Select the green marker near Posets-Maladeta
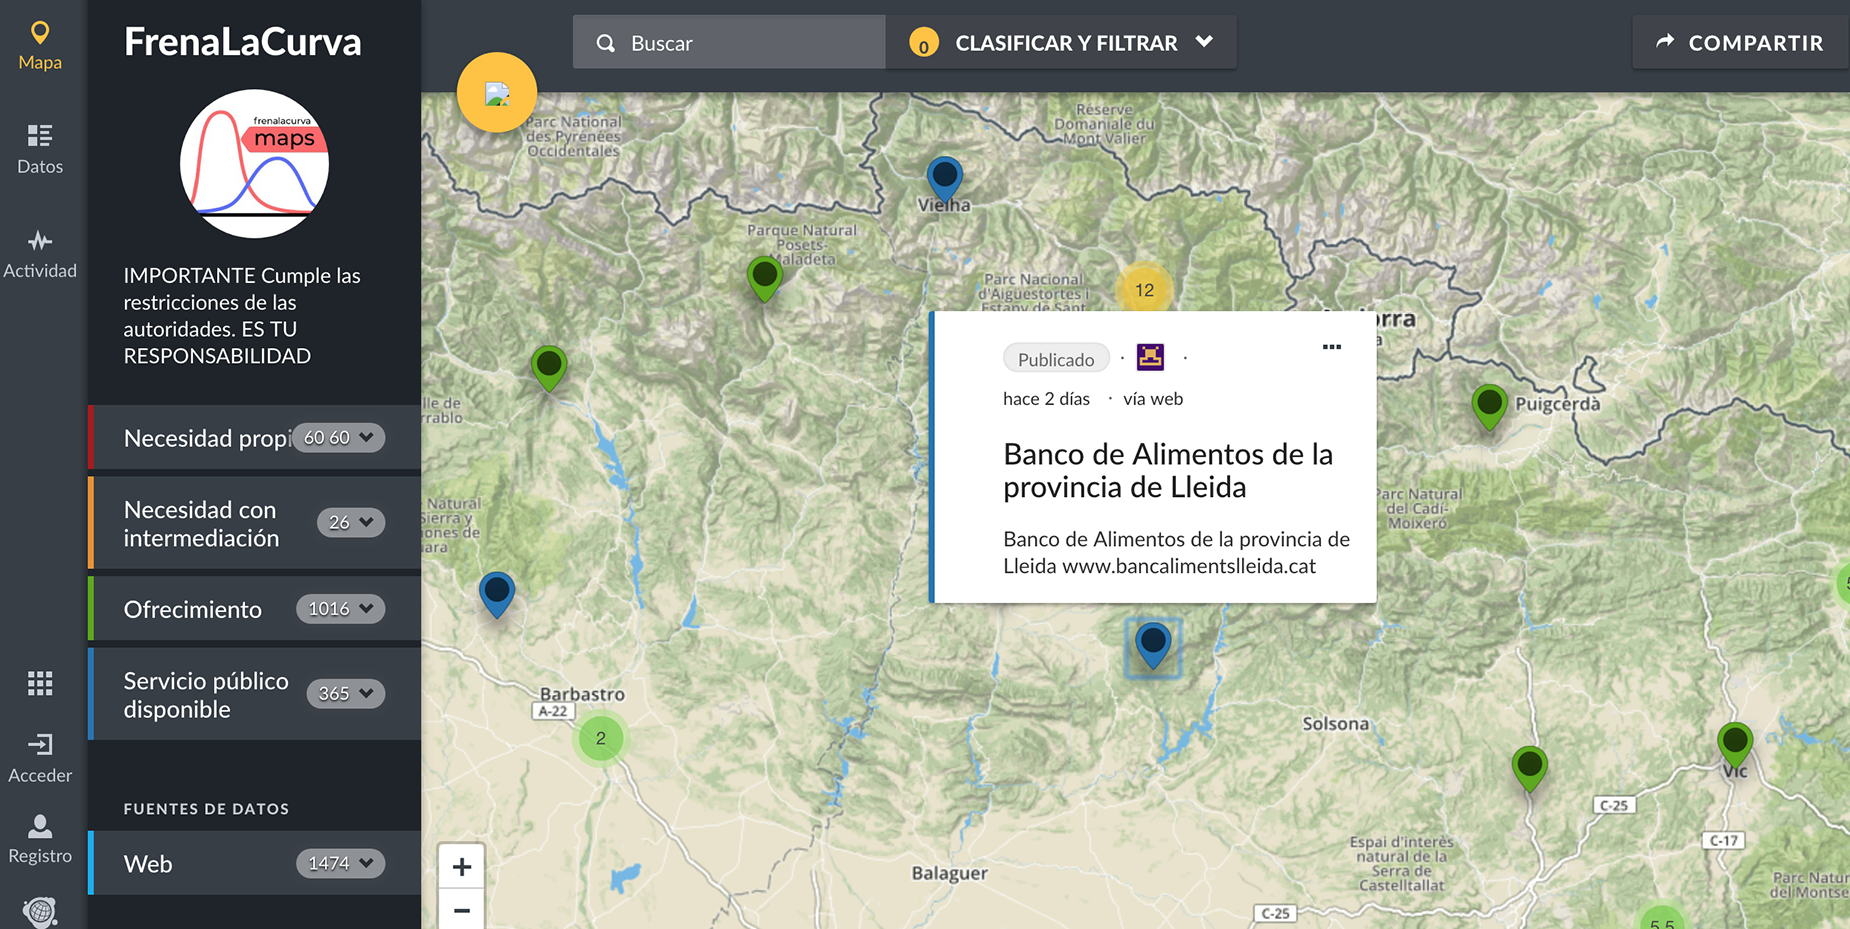Viewport: 1850px width, 929px height. (x=764, y=279)
